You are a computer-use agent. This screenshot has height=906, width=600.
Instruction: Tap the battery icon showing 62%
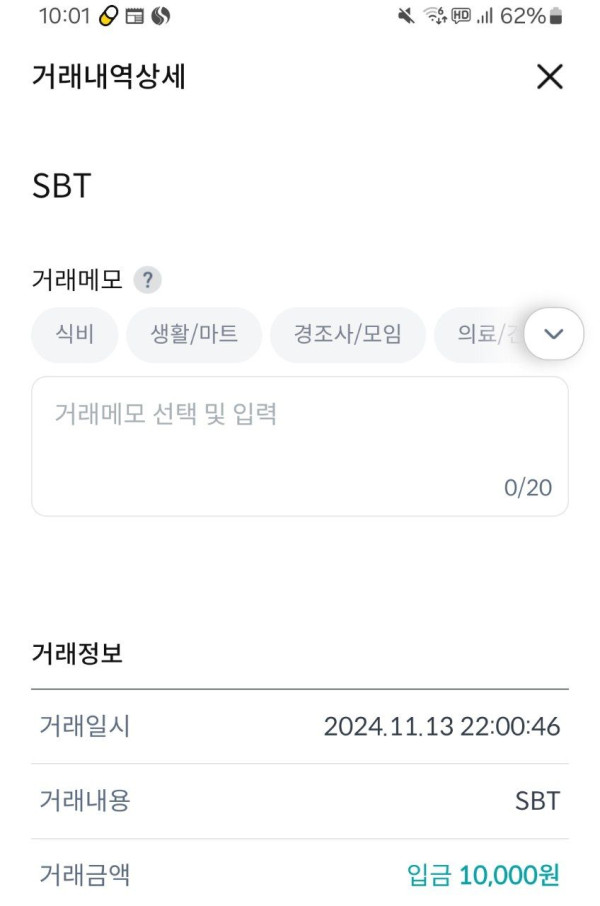556,16
